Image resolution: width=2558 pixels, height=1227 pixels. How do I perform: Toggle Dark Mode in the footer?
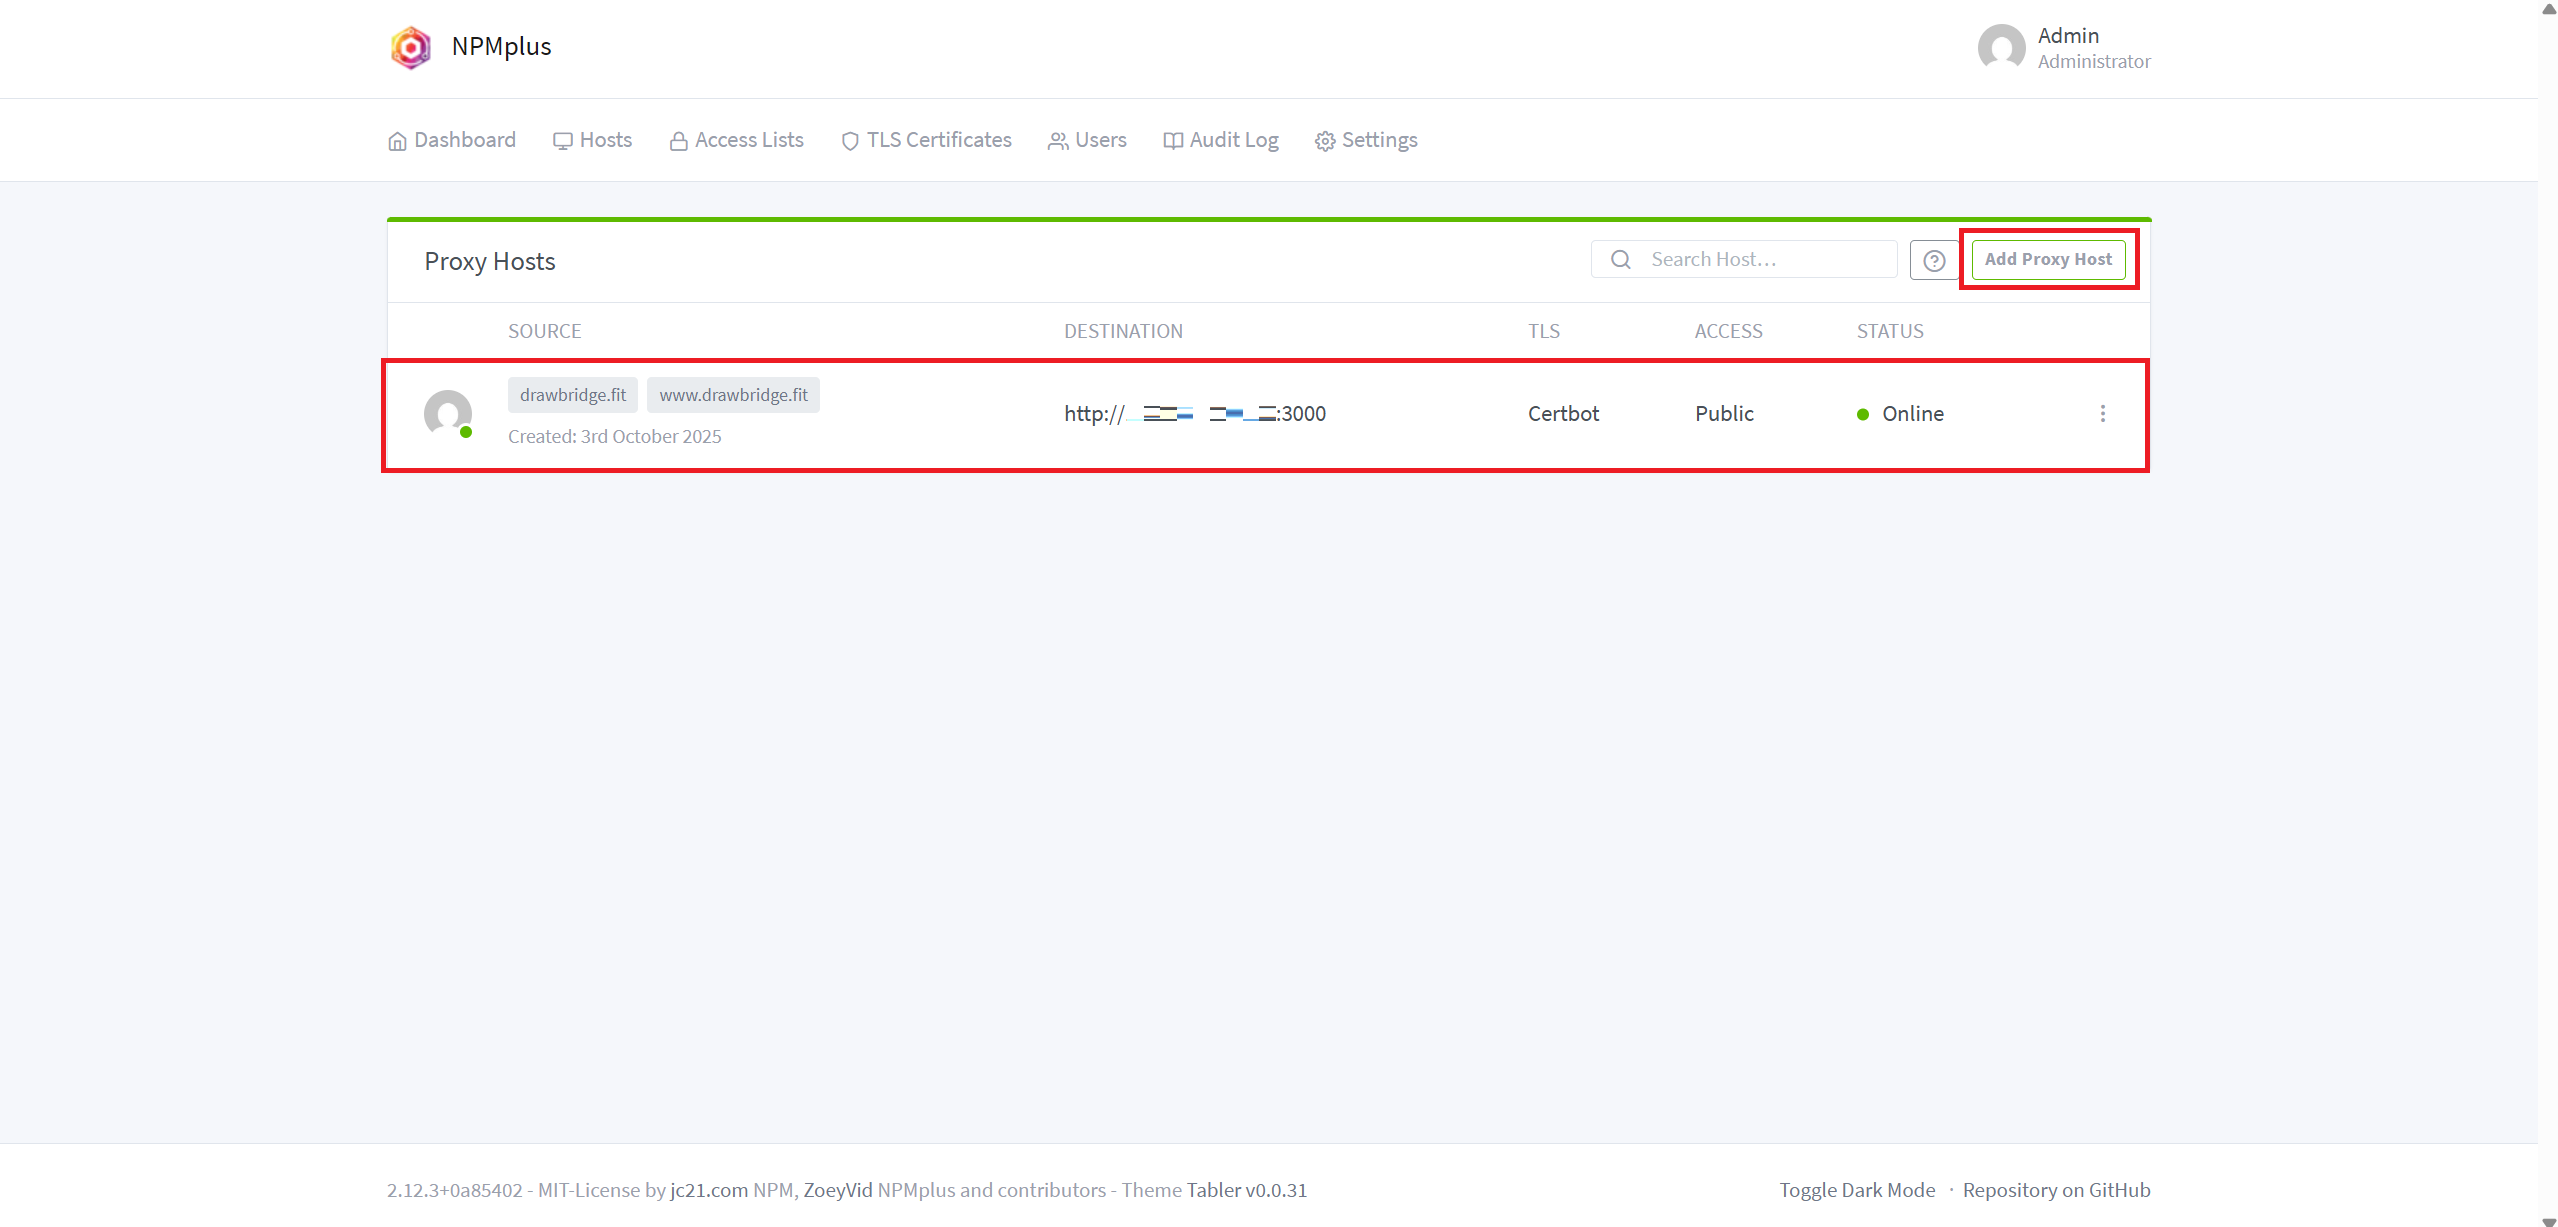1856,1190
